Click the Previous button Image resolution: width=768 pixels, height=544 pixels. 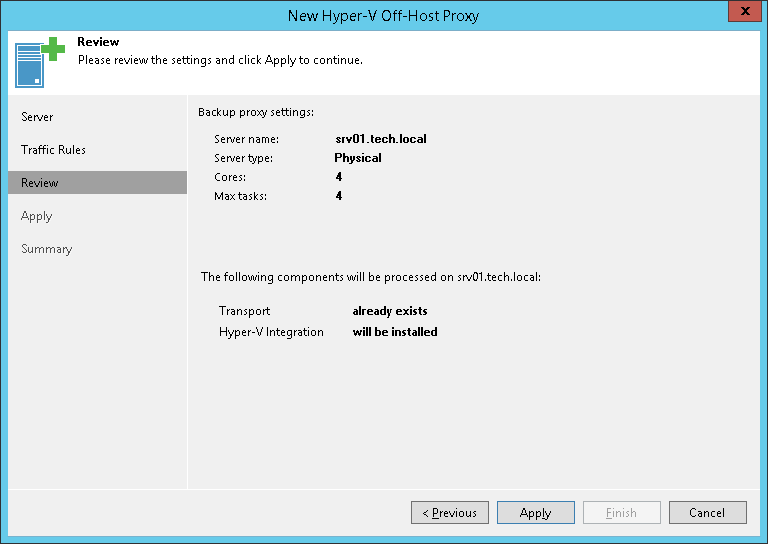450,513
